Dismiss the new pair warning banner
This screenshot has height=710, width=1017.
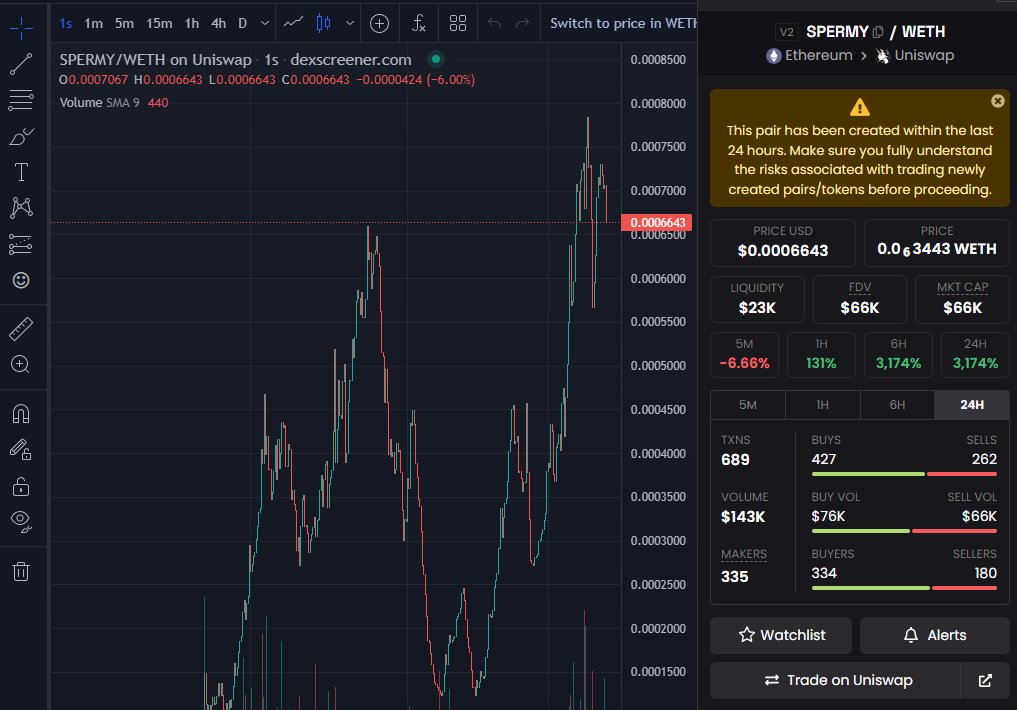tap(998, 101)
